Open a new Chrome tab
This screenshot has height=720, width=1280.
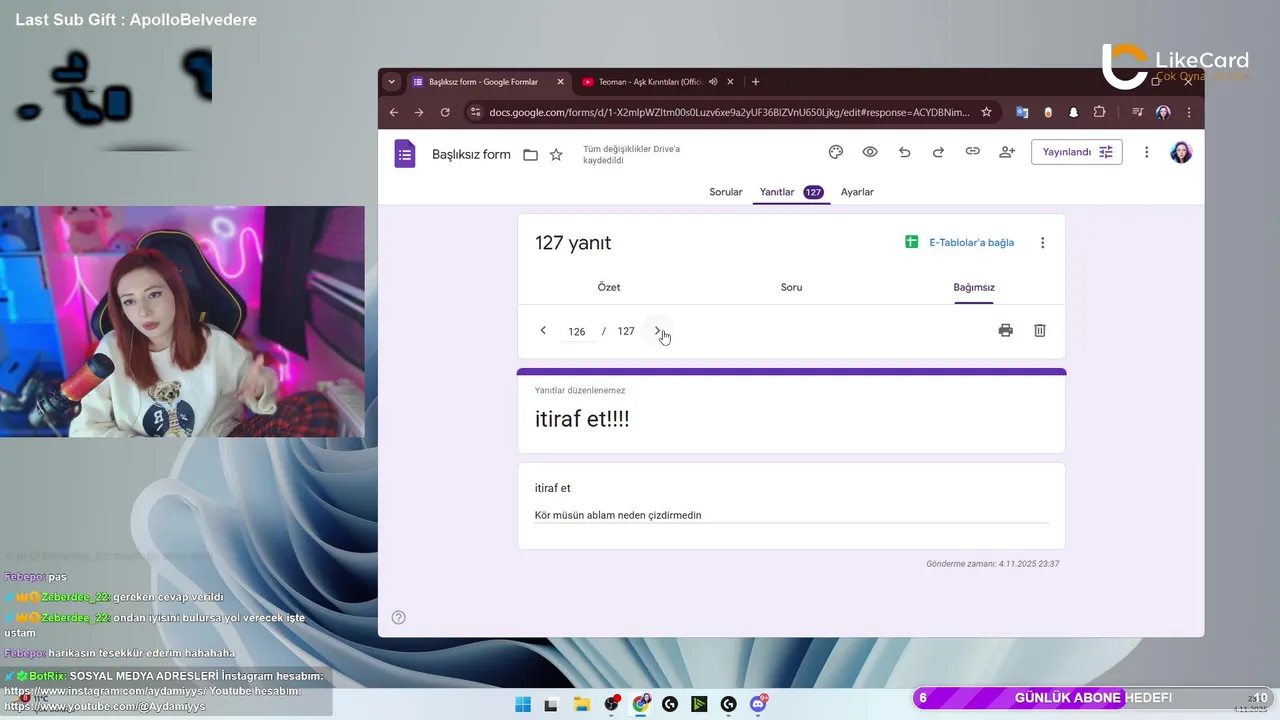pos(755,82)
